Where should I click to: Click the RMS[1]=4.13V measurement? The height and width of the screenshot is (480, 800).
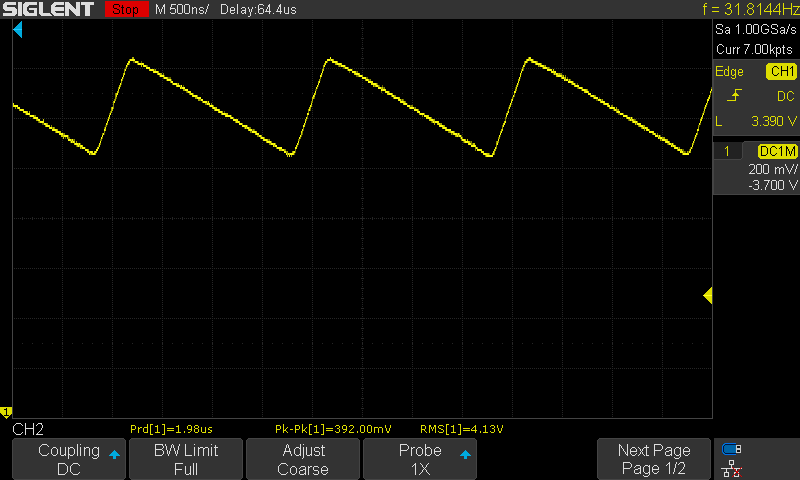tap(462, 429)
